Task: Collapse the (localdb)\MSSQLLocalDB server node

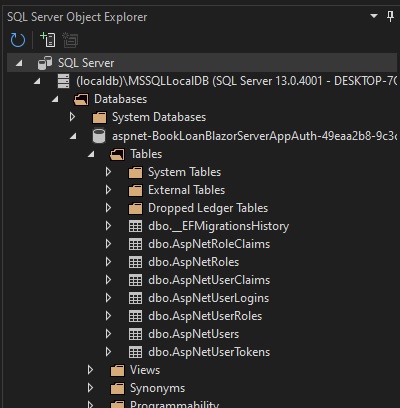Action: pyautogui.click(x=37, y=81)
